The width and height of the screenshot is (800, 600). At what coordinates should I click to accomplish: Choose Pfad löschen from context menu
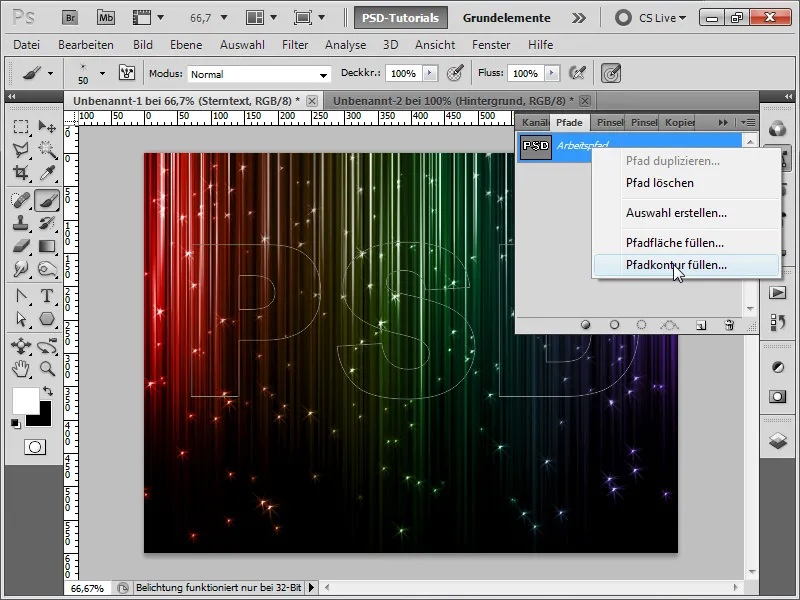686,183
